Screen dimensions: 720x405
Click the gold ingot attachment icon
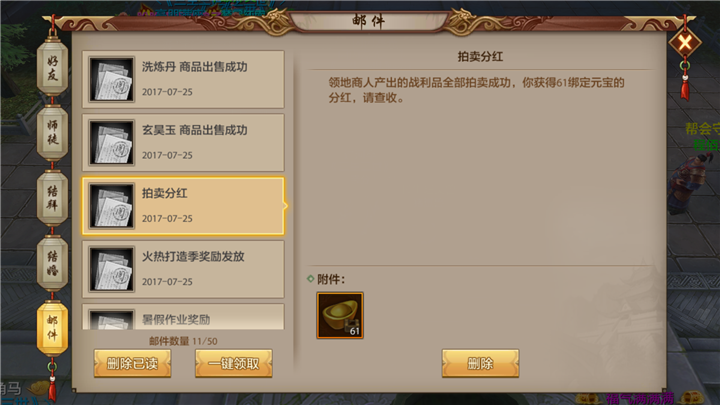340,315
